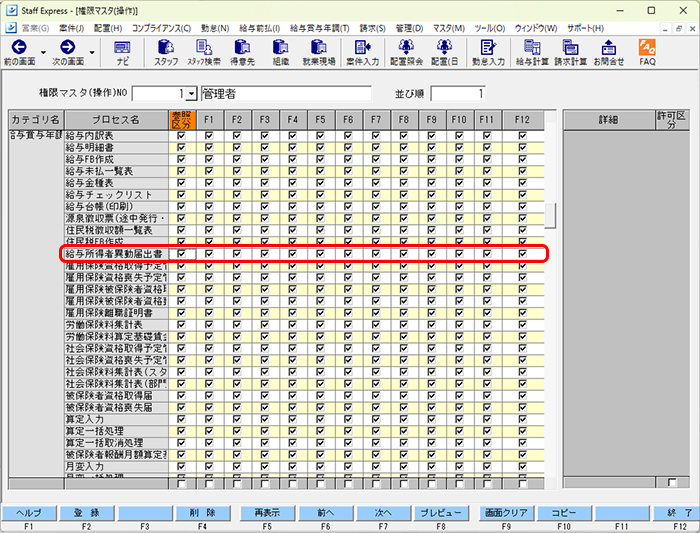Open the 勤怠入力 toolbar icon

tap(487, 47)
